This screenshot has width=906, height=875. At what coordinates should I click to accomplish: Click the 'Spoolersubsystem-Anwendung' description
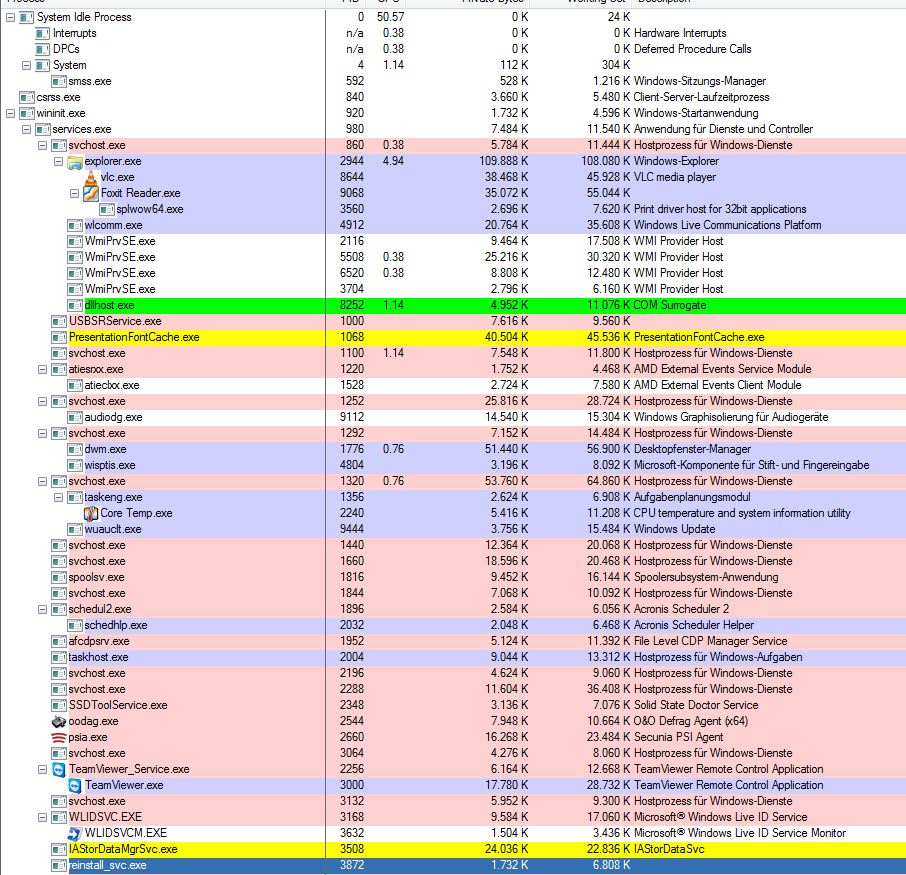pos(706,577)
